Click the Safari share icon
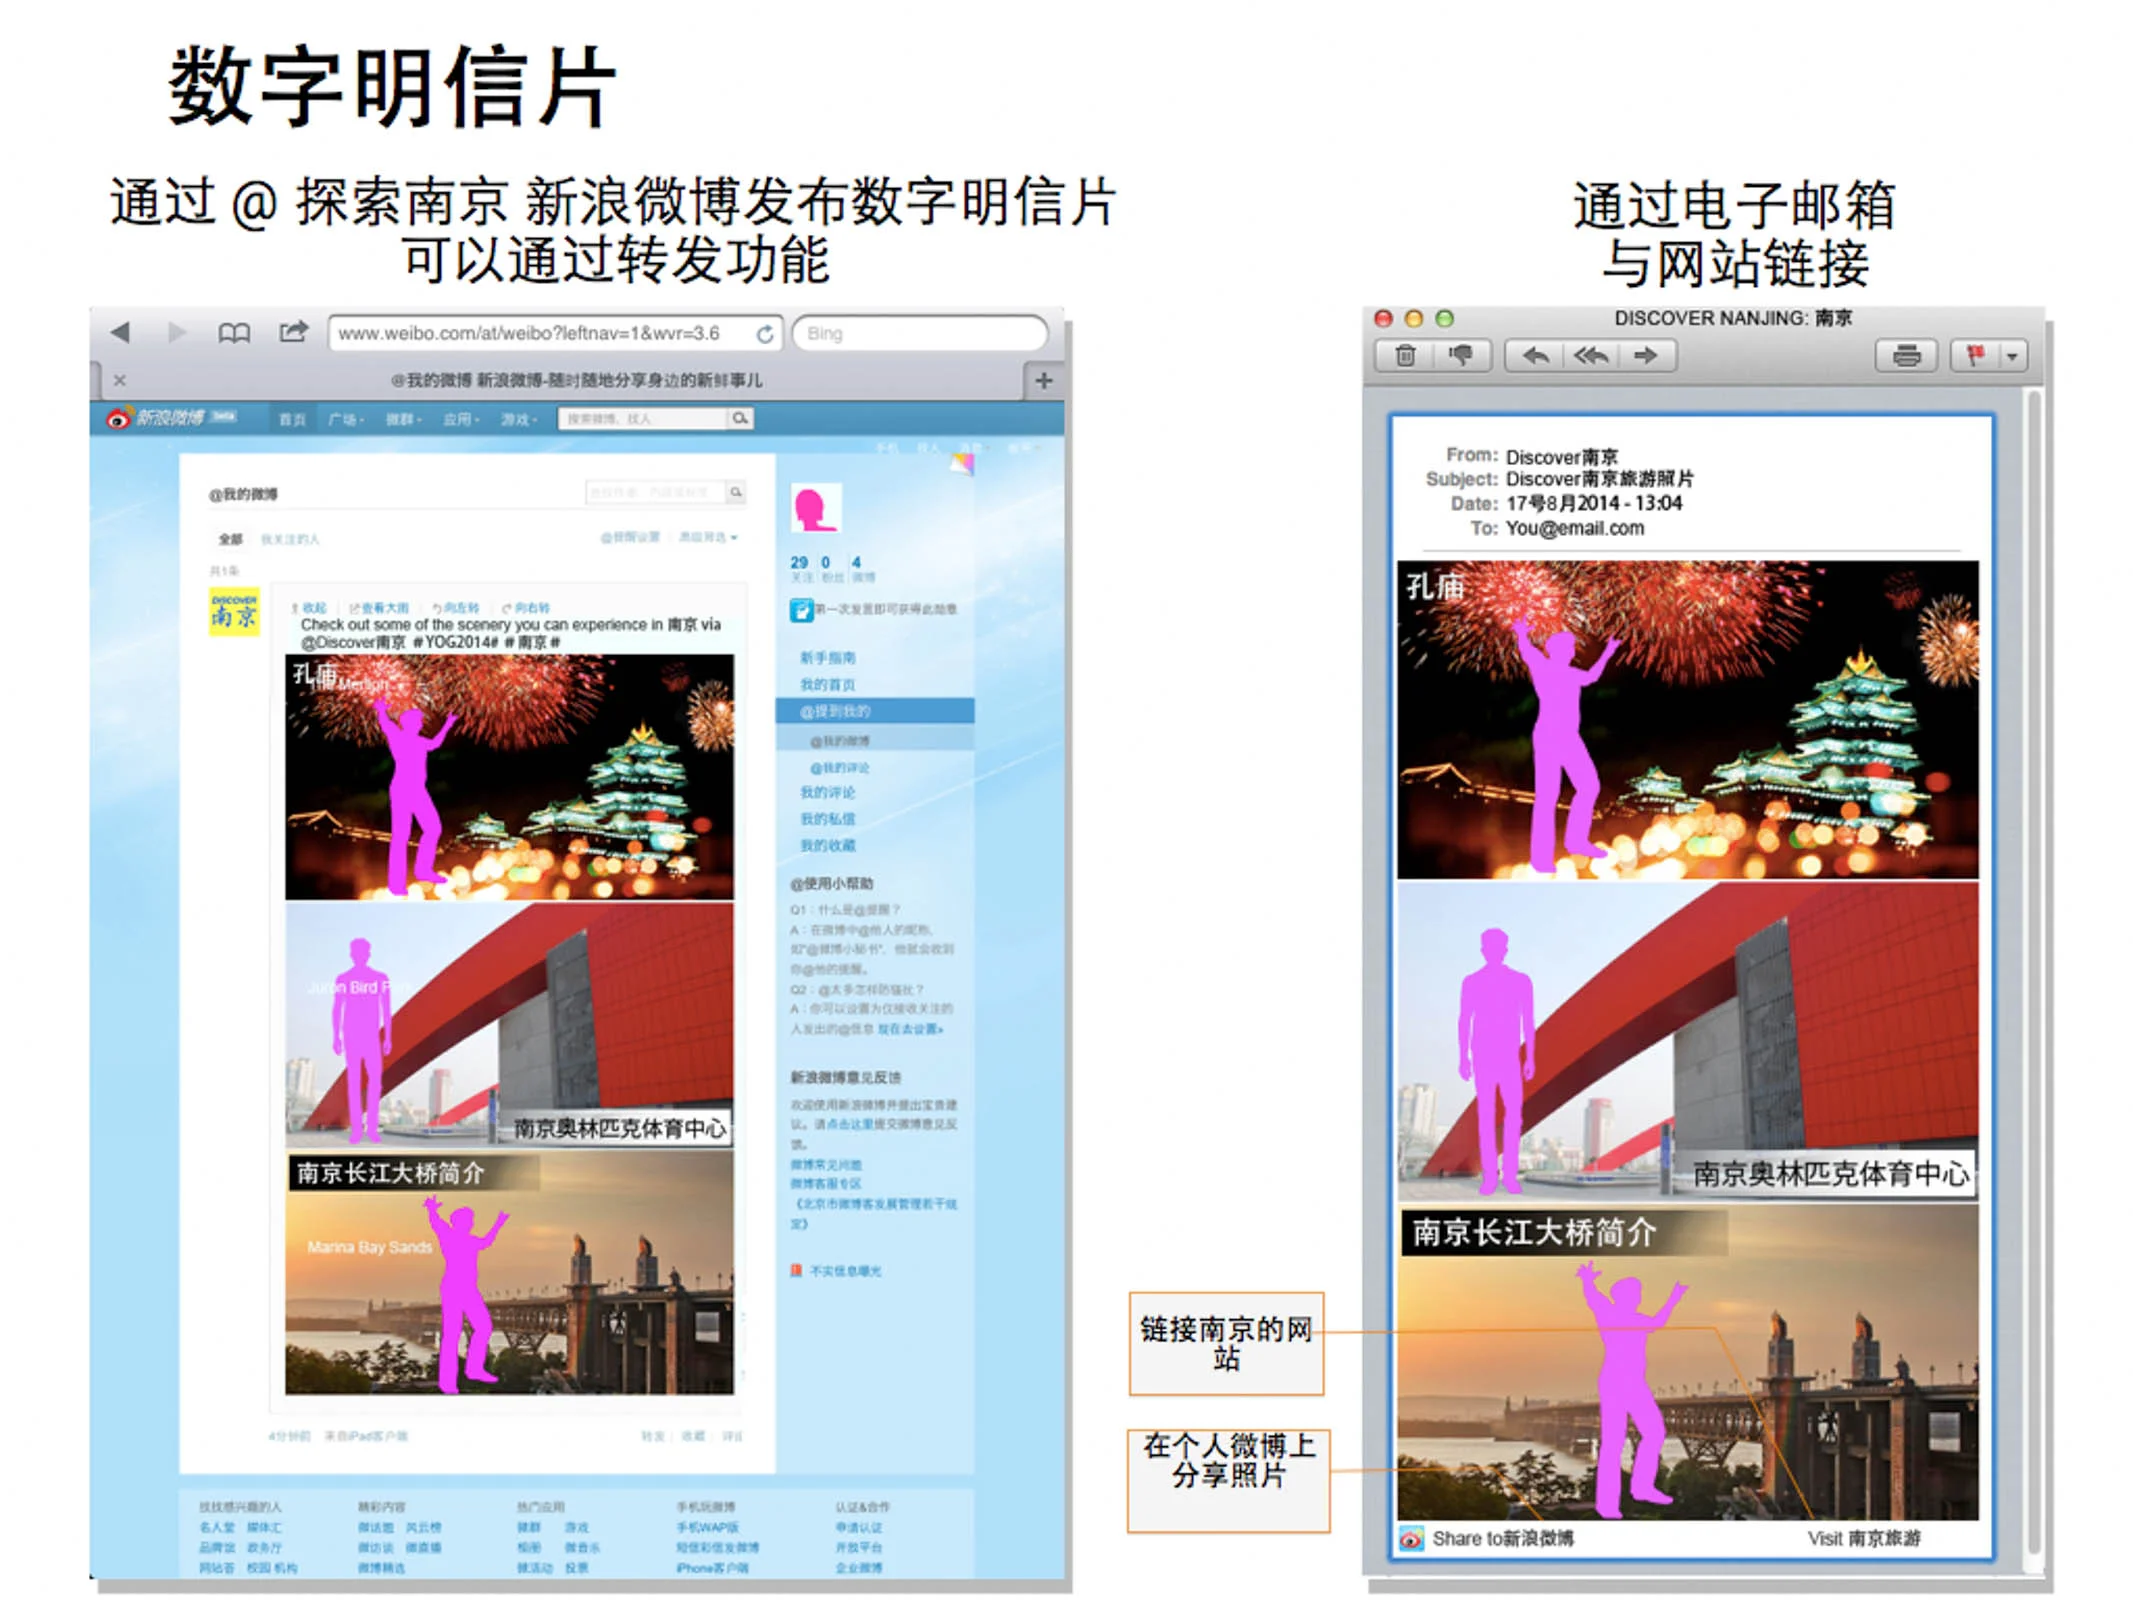The height and width of the screenshot is (1600, 2133). pos(293,332)
